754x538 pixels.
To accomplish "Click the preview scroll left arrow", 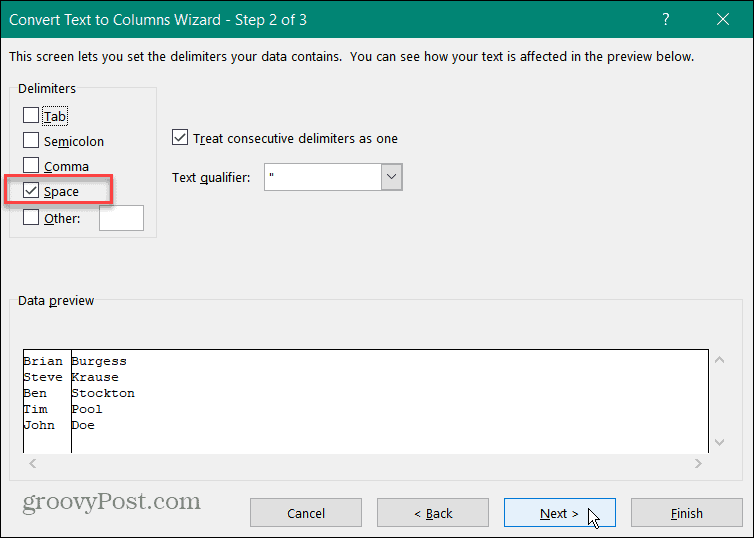I will (x=33, y=463).
